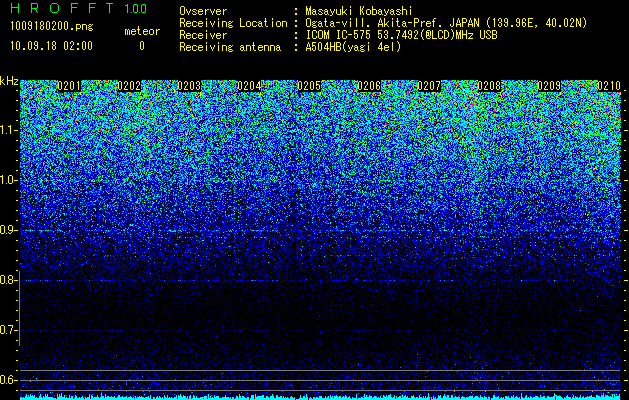This screenshot has height=400, width=629.
Task: Click the 0201 time marker
Action: 69,86
